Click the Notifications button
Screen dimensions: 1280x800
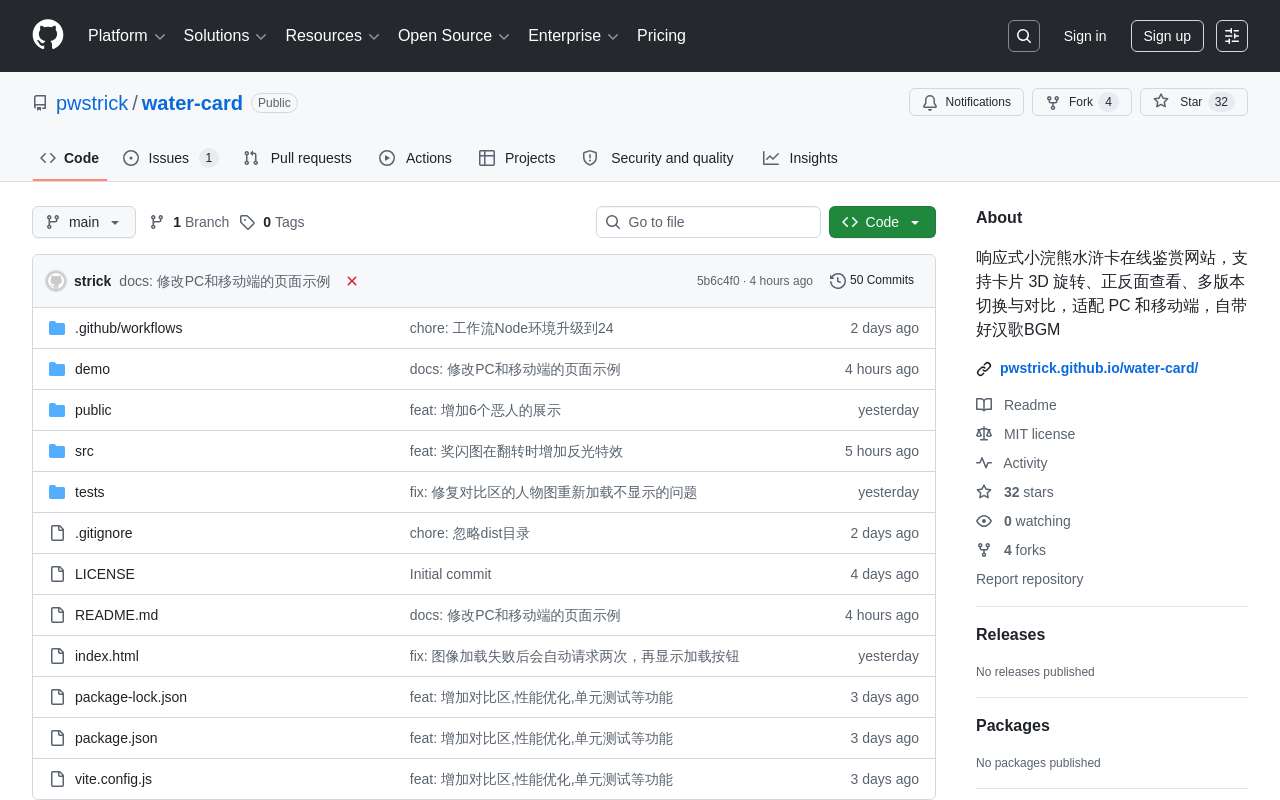click(966, 102)
